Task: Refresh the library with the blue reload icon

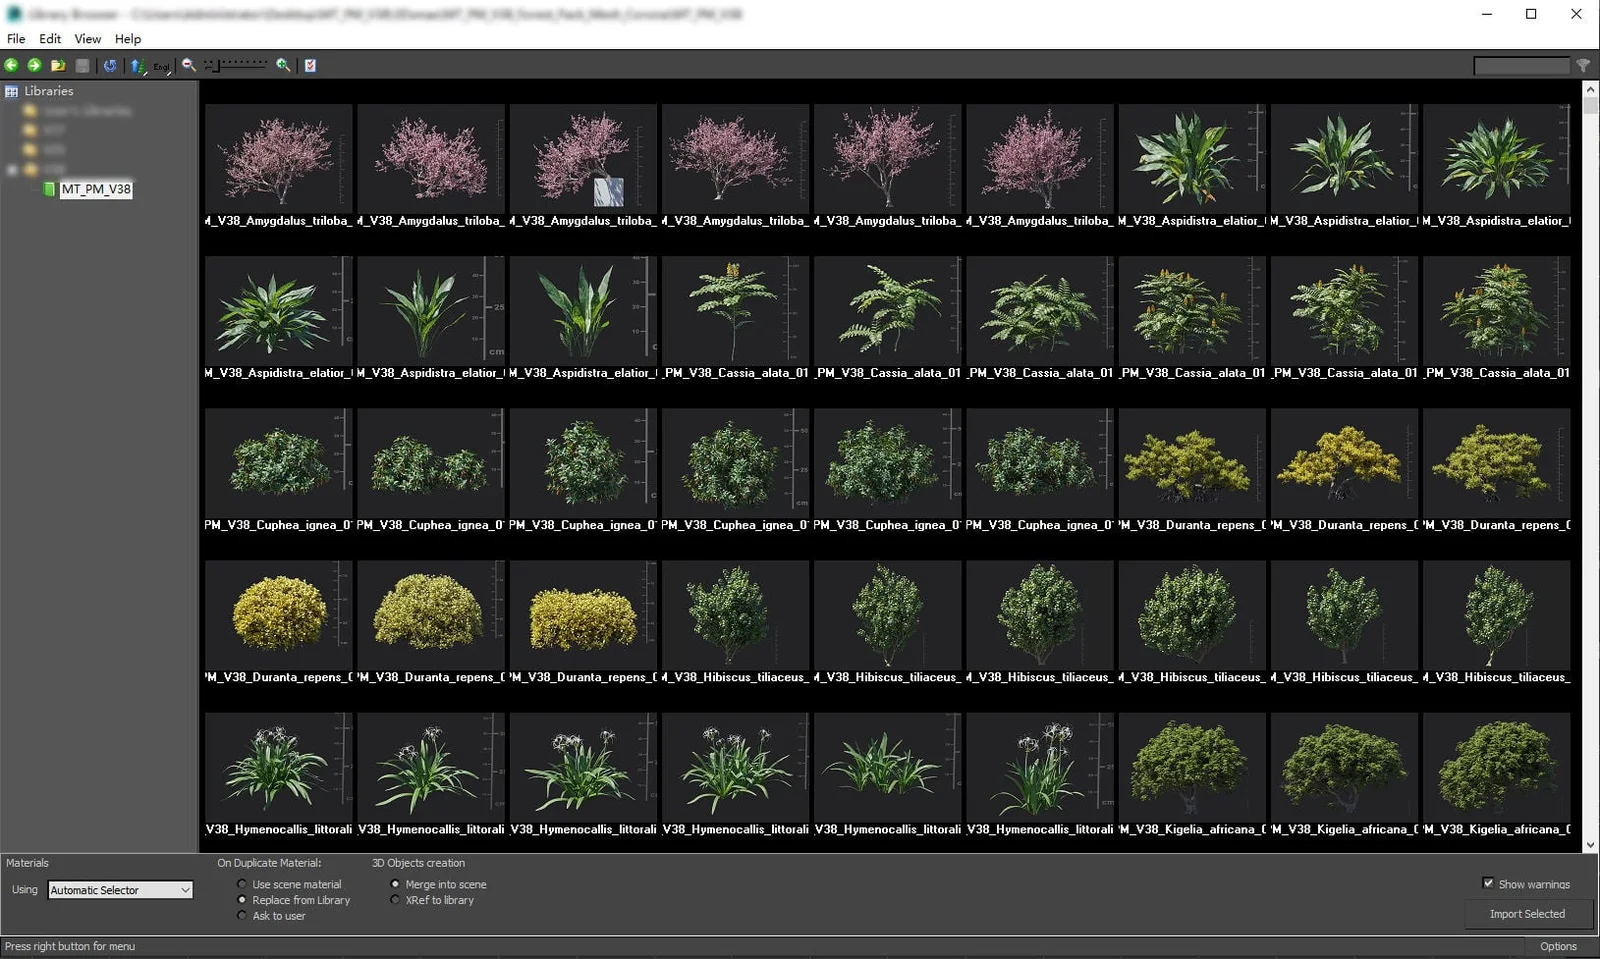Action: (x=110, y=65)
